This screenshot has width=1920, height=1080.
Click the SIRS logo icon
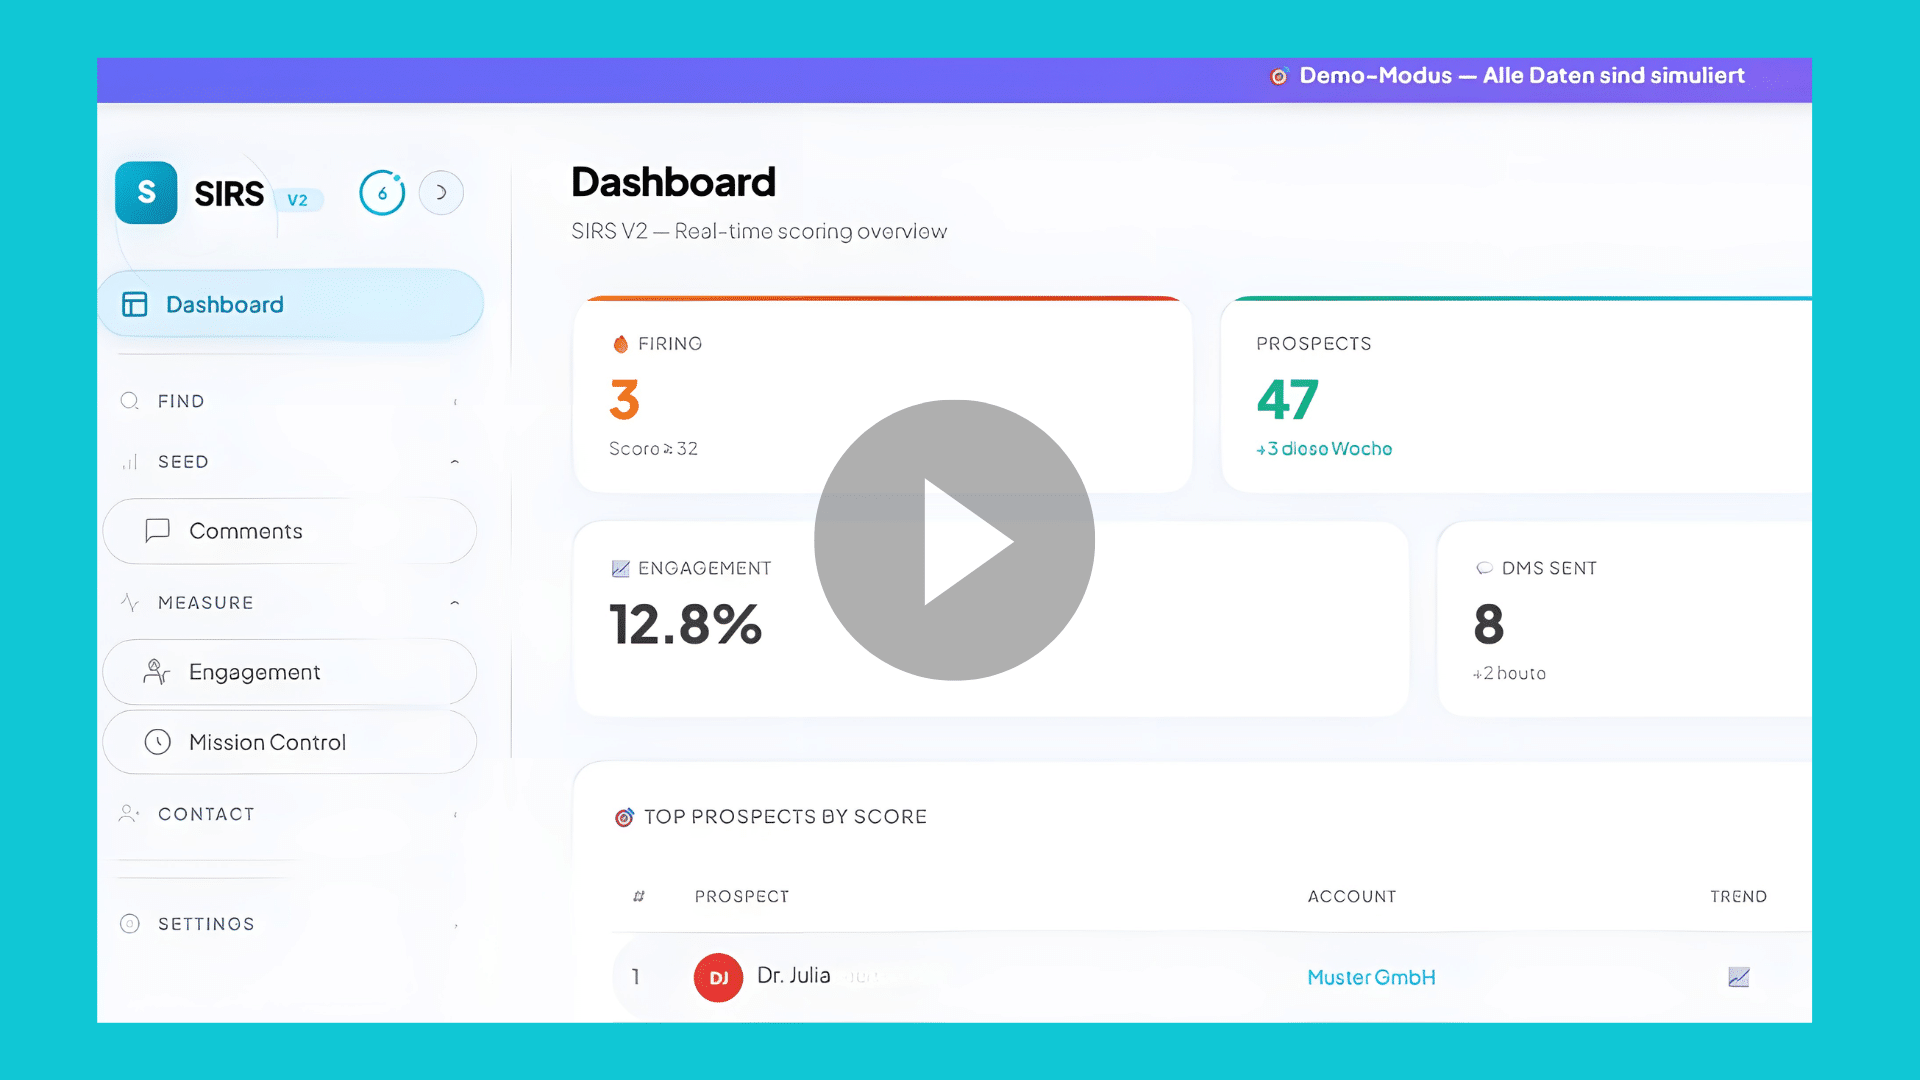[x=146, y=192]
